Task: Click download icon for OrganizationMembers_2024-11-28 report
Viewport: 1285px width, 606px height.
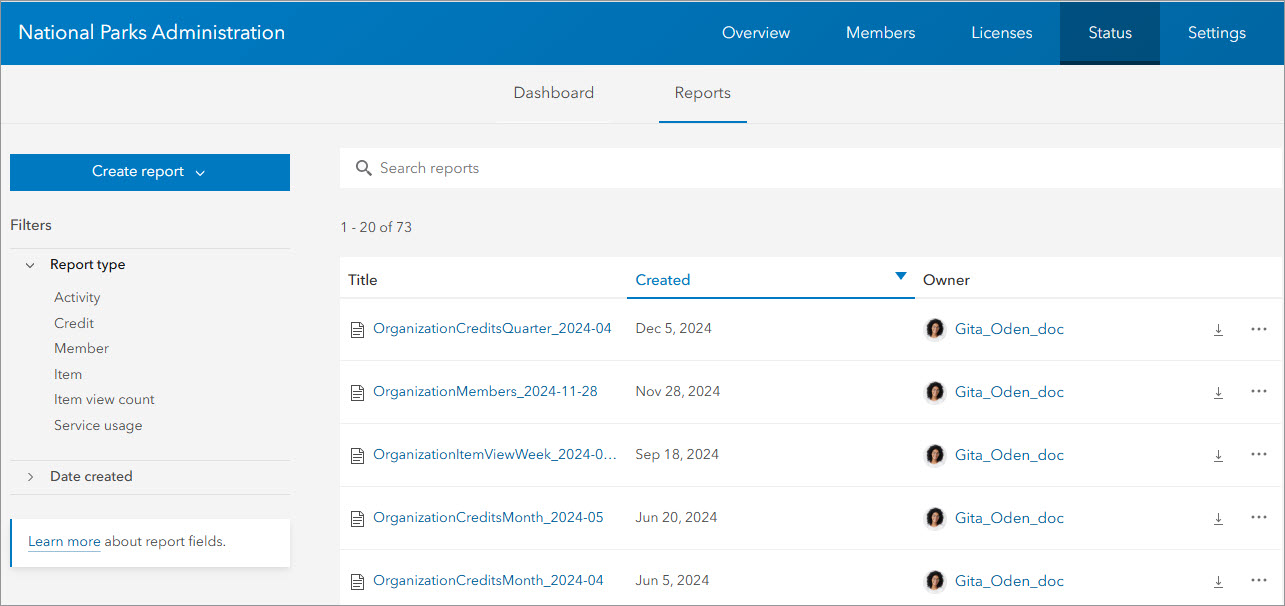Action: [1218, 393]
